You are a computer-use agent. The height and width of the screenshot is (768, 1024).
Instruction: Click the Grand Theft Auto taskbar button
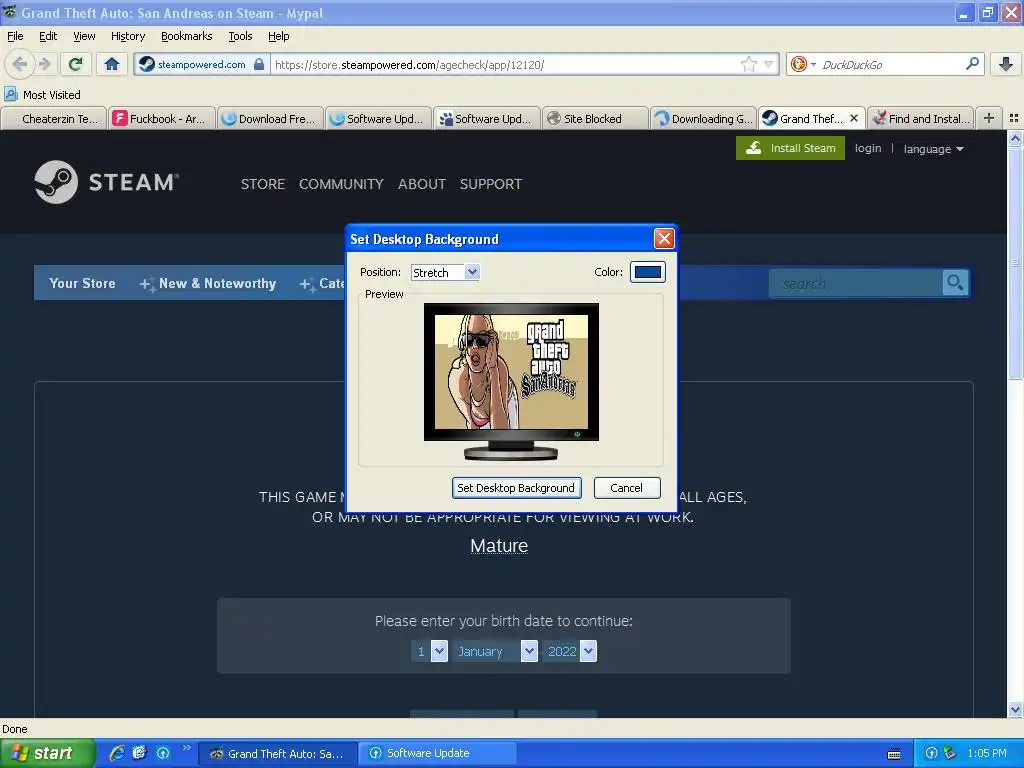pos(278,753)
